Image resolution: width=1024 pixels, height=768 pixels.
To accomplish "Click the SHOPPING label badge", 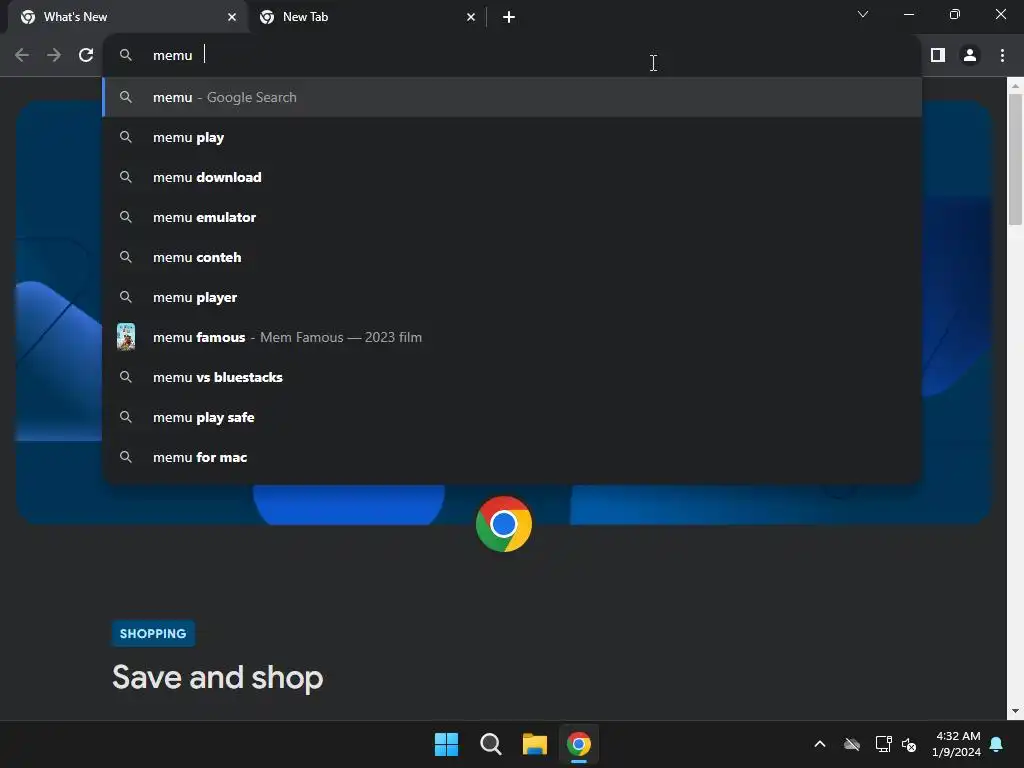I will (x=153, y=633).
